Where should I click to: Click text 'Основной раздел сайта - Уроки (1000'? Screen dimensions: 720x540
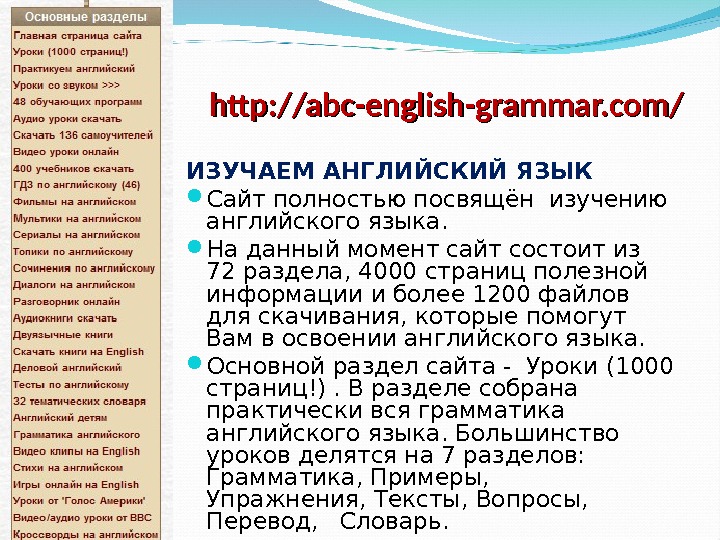pyautogui.click(x=439, y=366)
